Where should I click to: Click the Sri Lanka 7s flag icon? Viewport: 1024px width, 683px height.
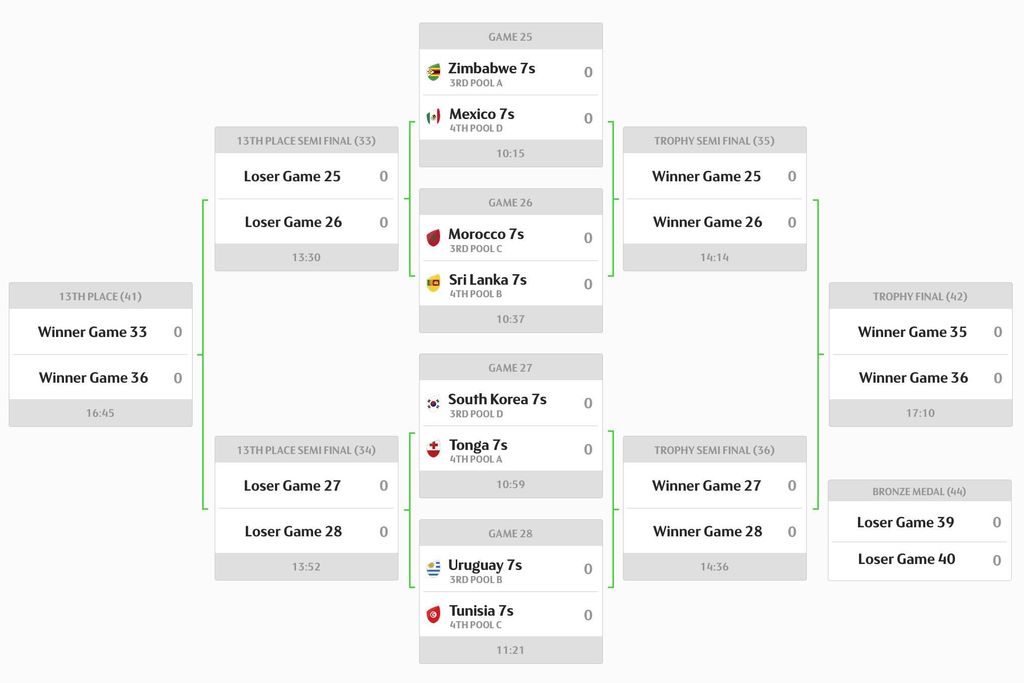click(433, 283)
